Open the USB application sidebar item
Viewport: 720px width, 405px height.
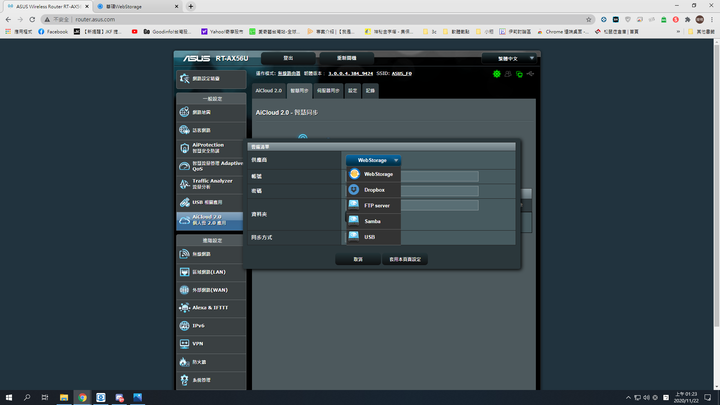point(211,202)
